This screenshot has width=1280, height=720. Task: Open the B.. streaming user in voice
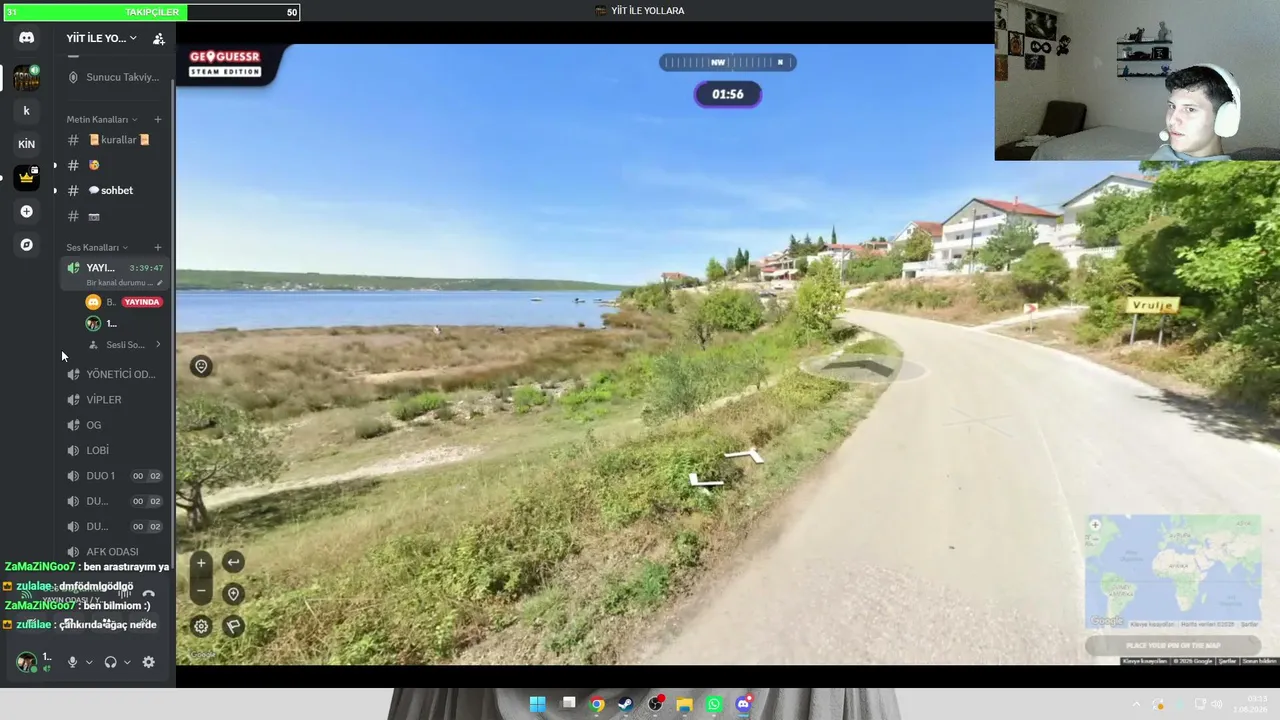tap(100, 302)
